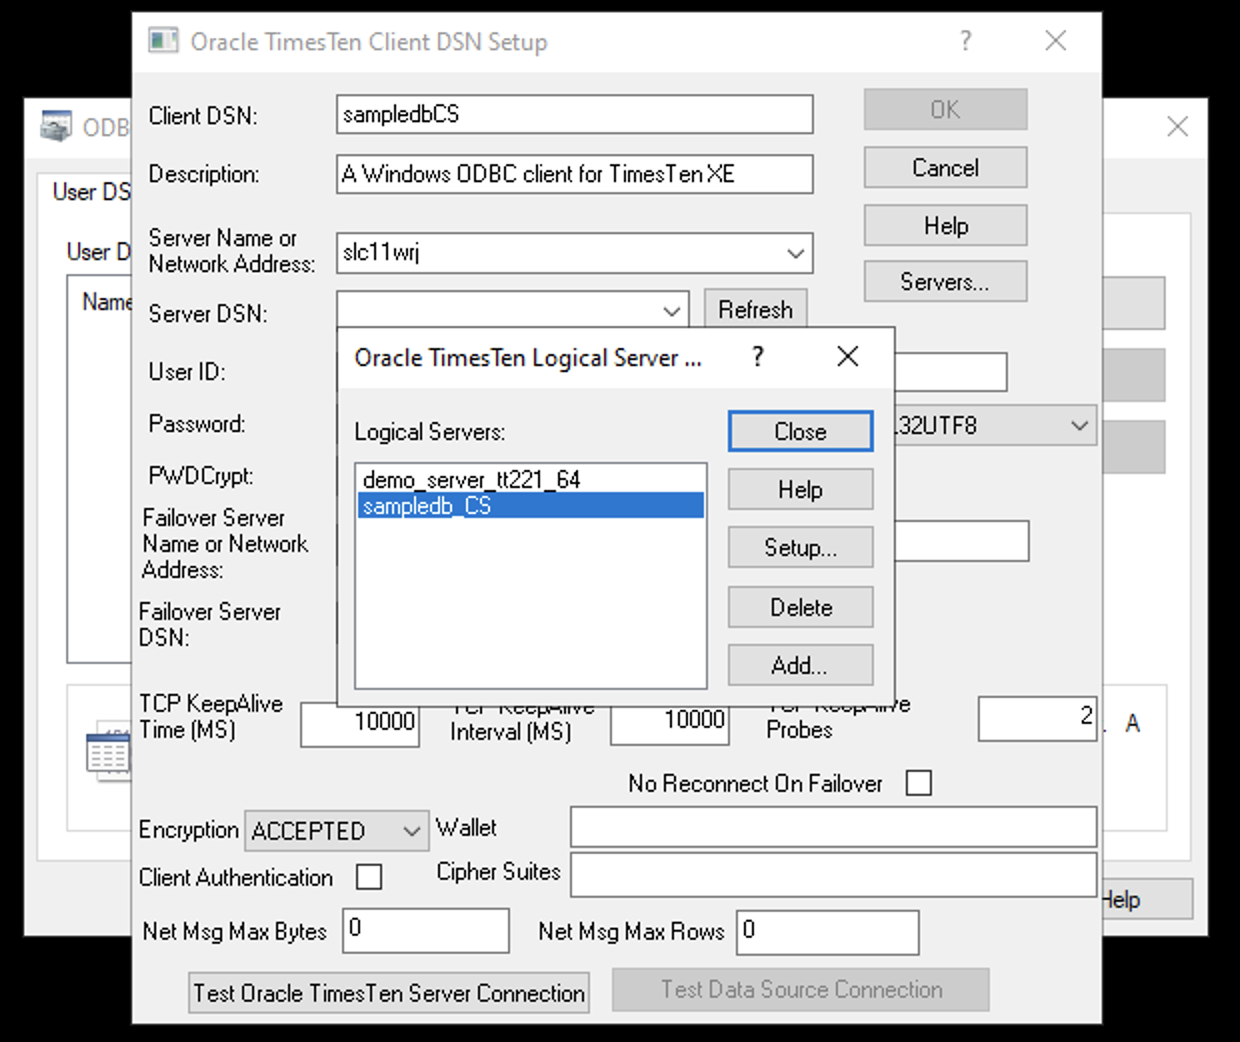Viewport: 1240px width, 1042px height.
Task: Click the TCP KeepAlive Interval field
Action: coord(670,723)
